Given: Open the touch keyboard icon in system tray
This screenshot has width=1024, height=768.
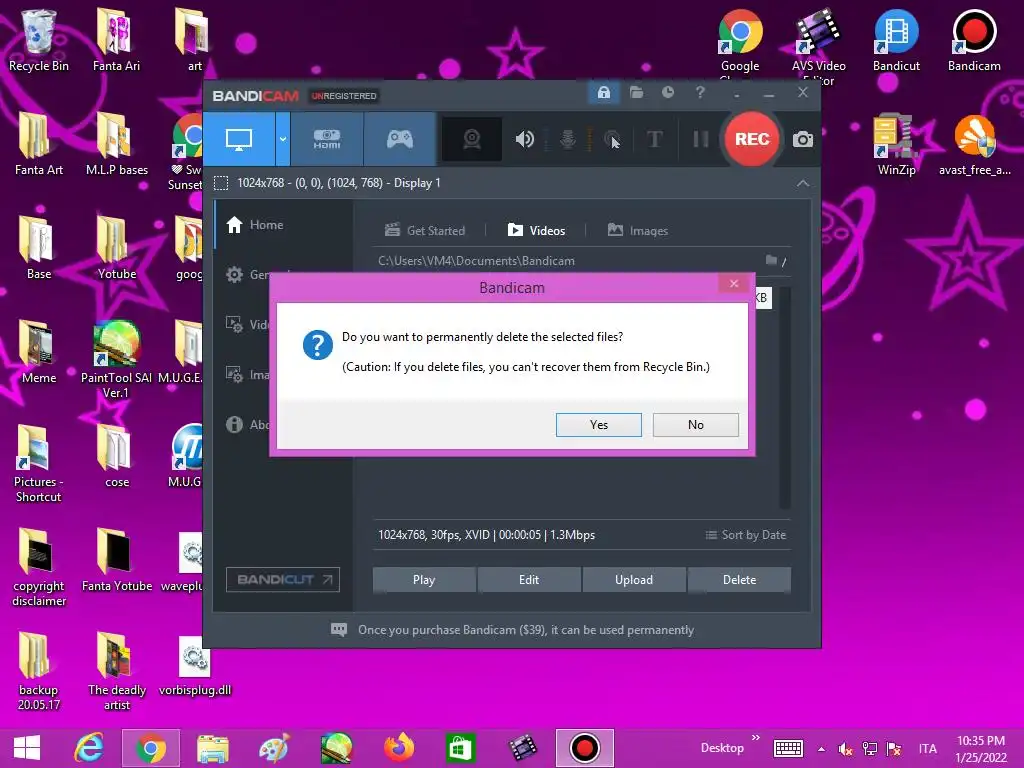Looking at the screenshot, I should coord(788,748).
